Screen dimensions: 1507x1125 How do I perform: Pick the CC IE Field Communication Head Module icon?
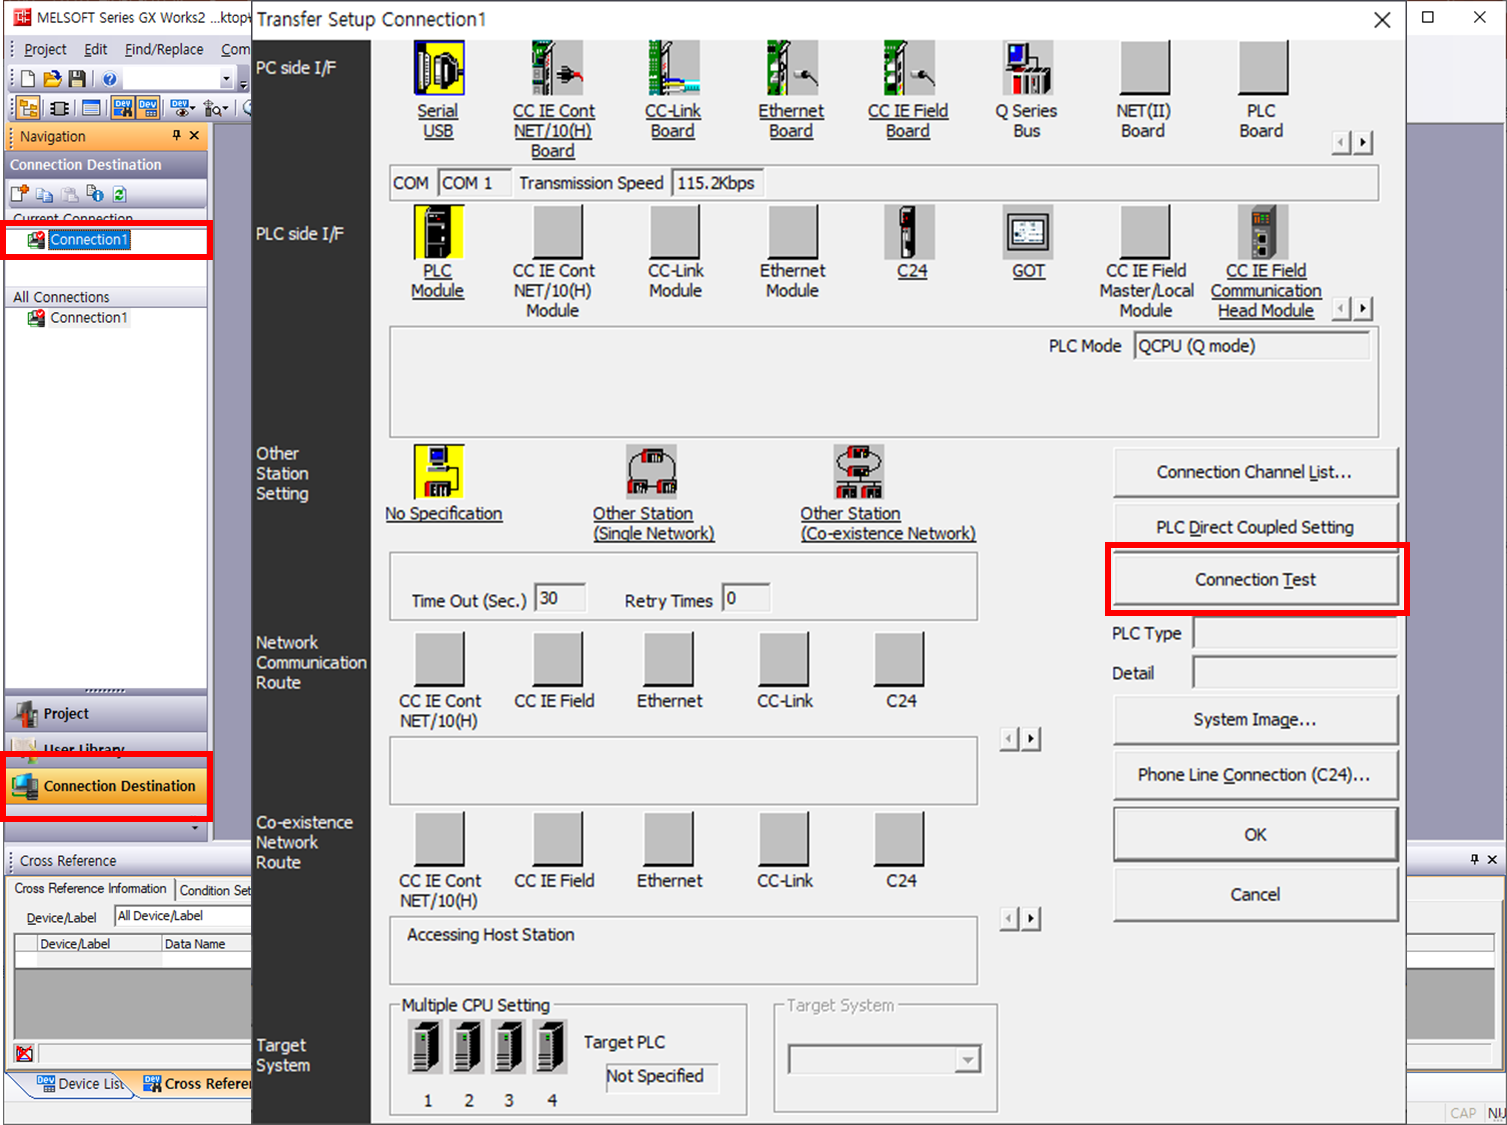coord(1263,232)
